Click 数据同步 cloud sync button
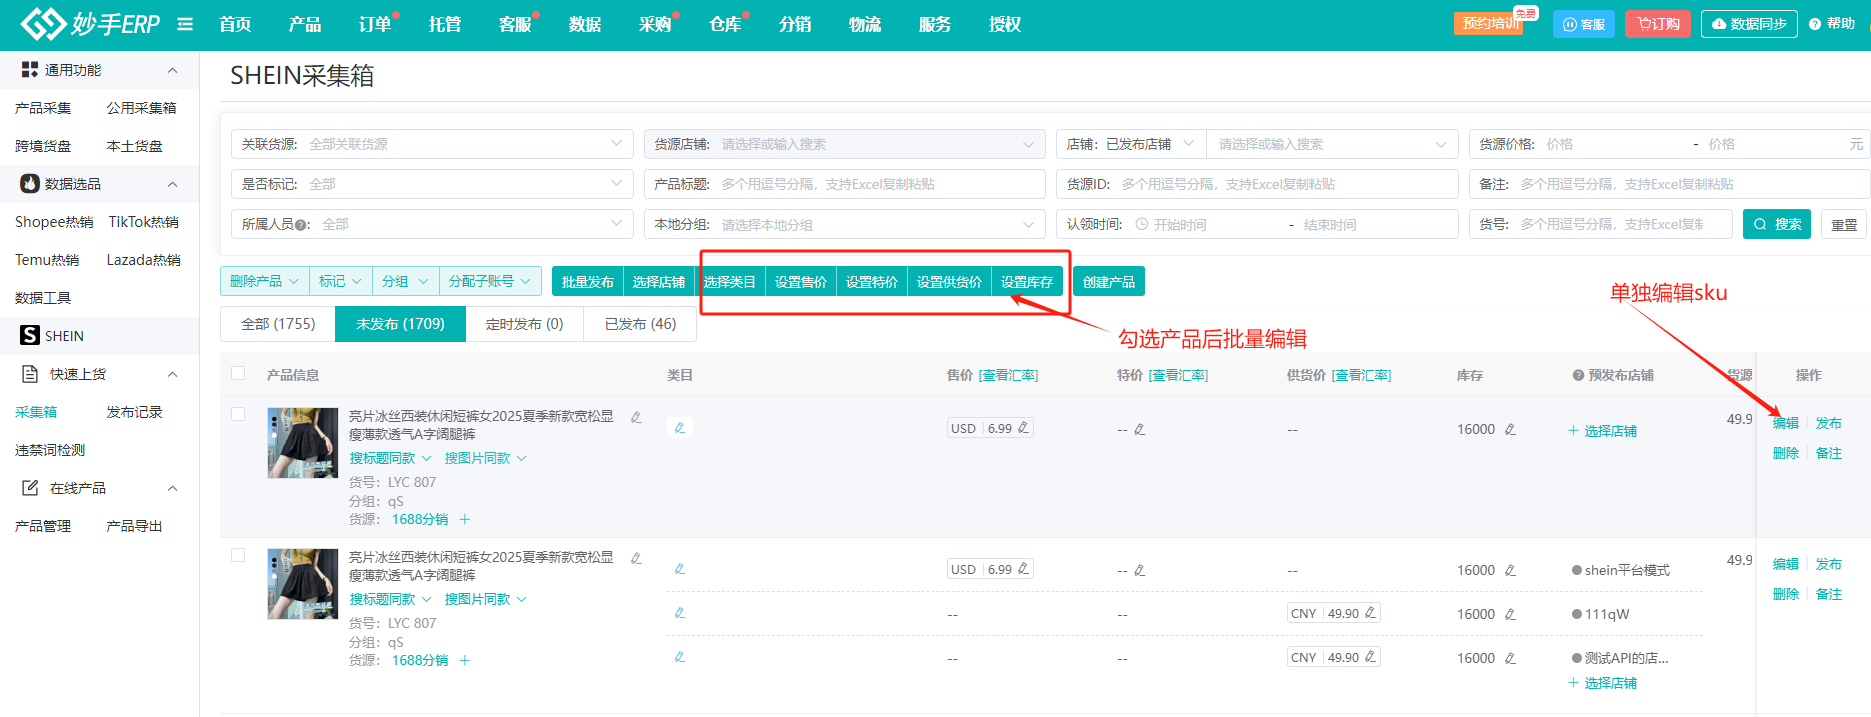Viewport: 1871px width, 717px height. [1749, 24]
